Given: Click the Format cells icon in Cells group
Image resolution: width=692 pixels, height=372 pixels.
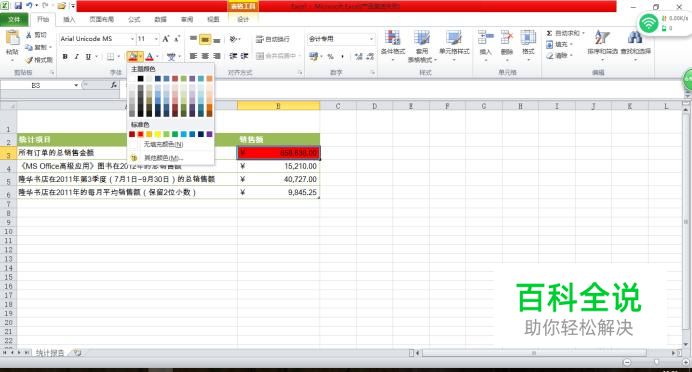Looking at the screenshot, I should coord(528,38).
